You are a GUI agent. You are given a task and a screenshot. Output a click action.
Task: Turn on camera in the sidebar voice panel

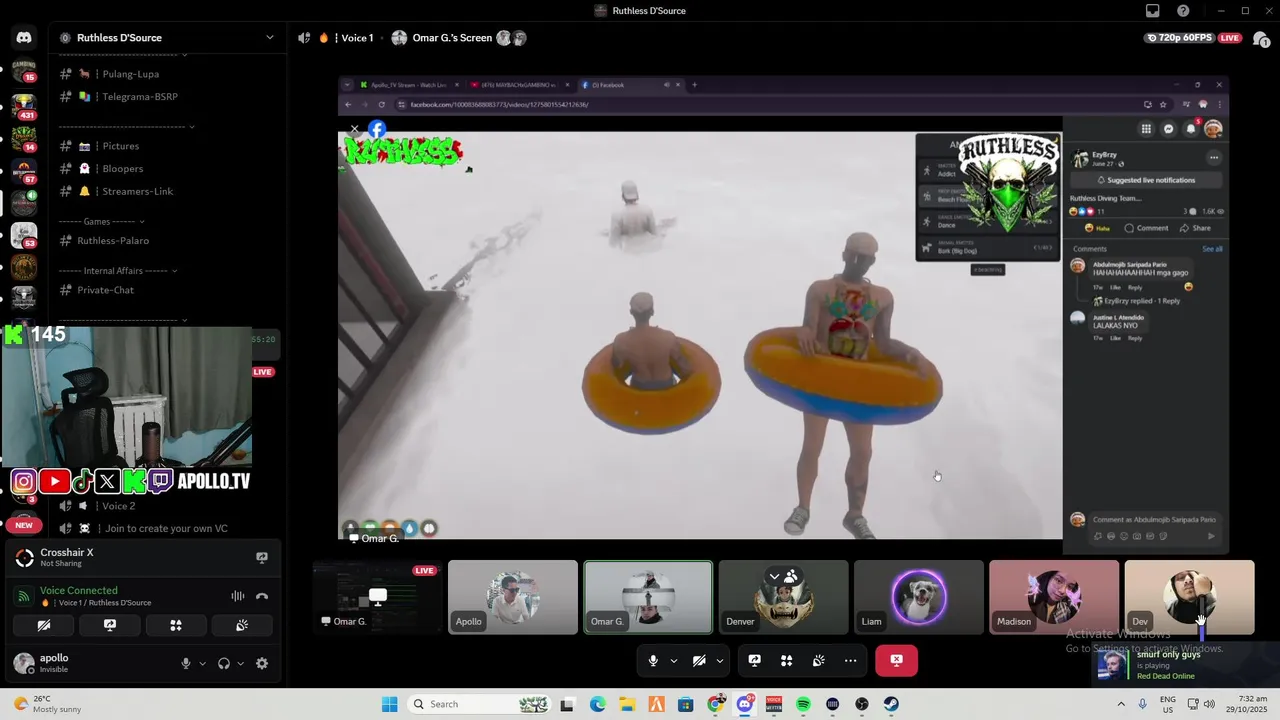pos(44,625)
